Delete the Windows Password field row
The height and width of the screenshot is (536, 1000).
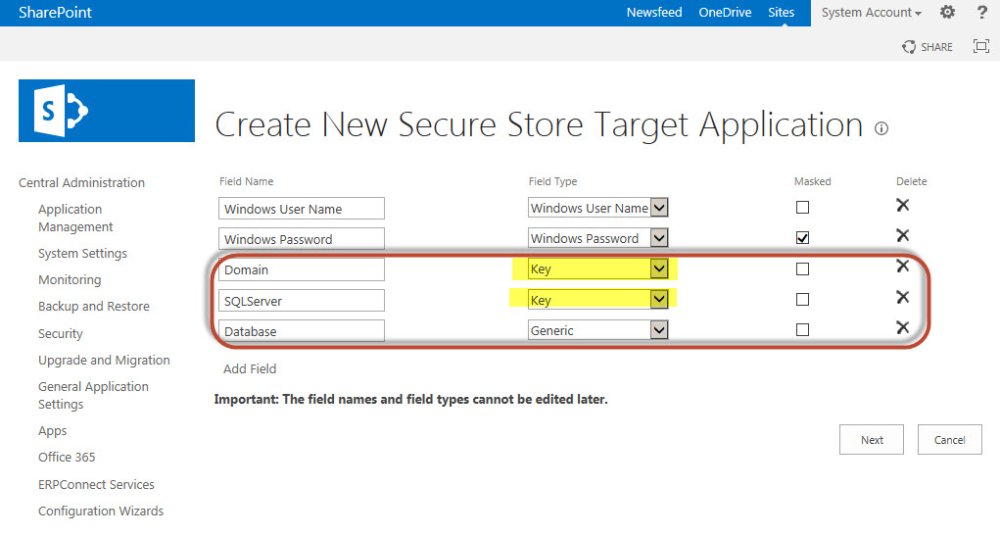point(902,235)
